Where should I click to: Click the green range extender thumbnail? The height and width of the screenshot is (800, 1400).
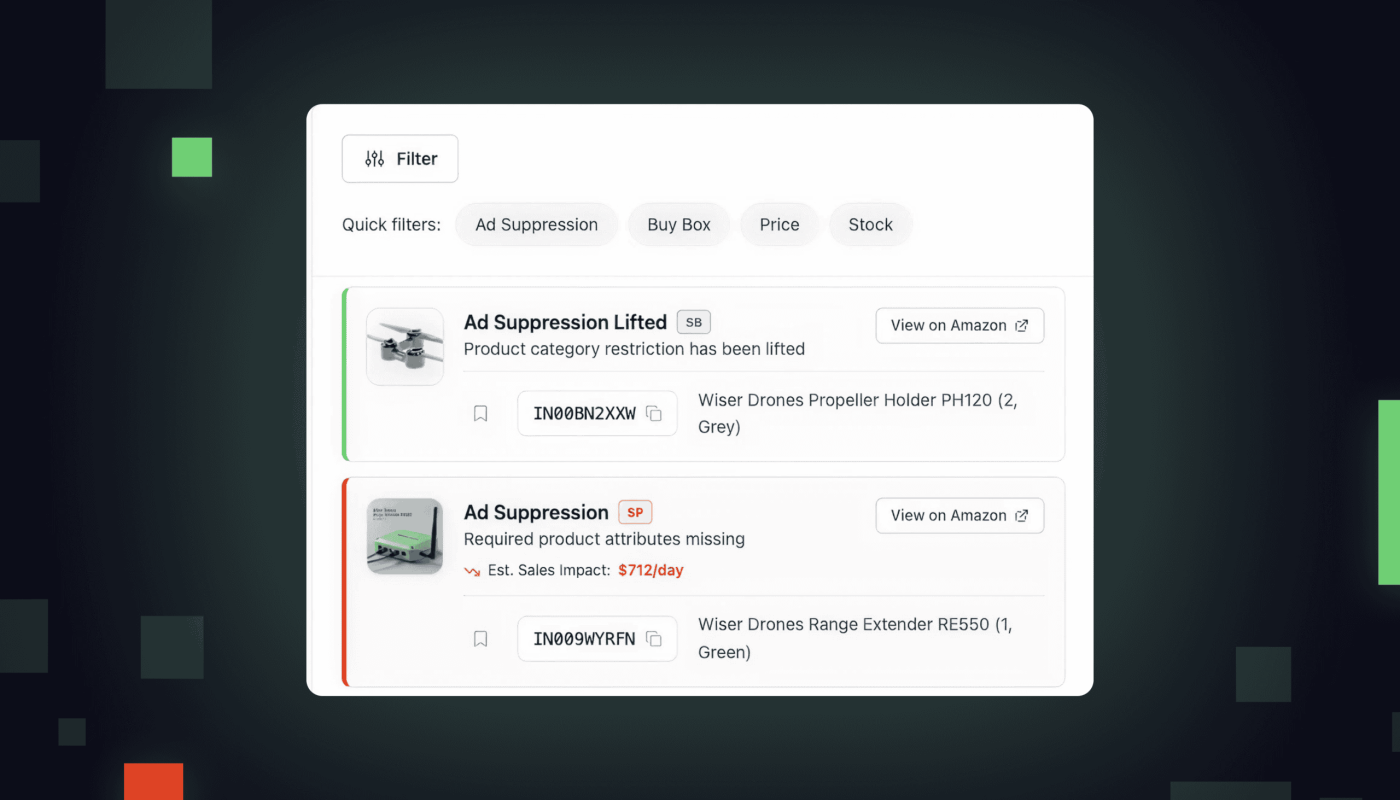405,537
